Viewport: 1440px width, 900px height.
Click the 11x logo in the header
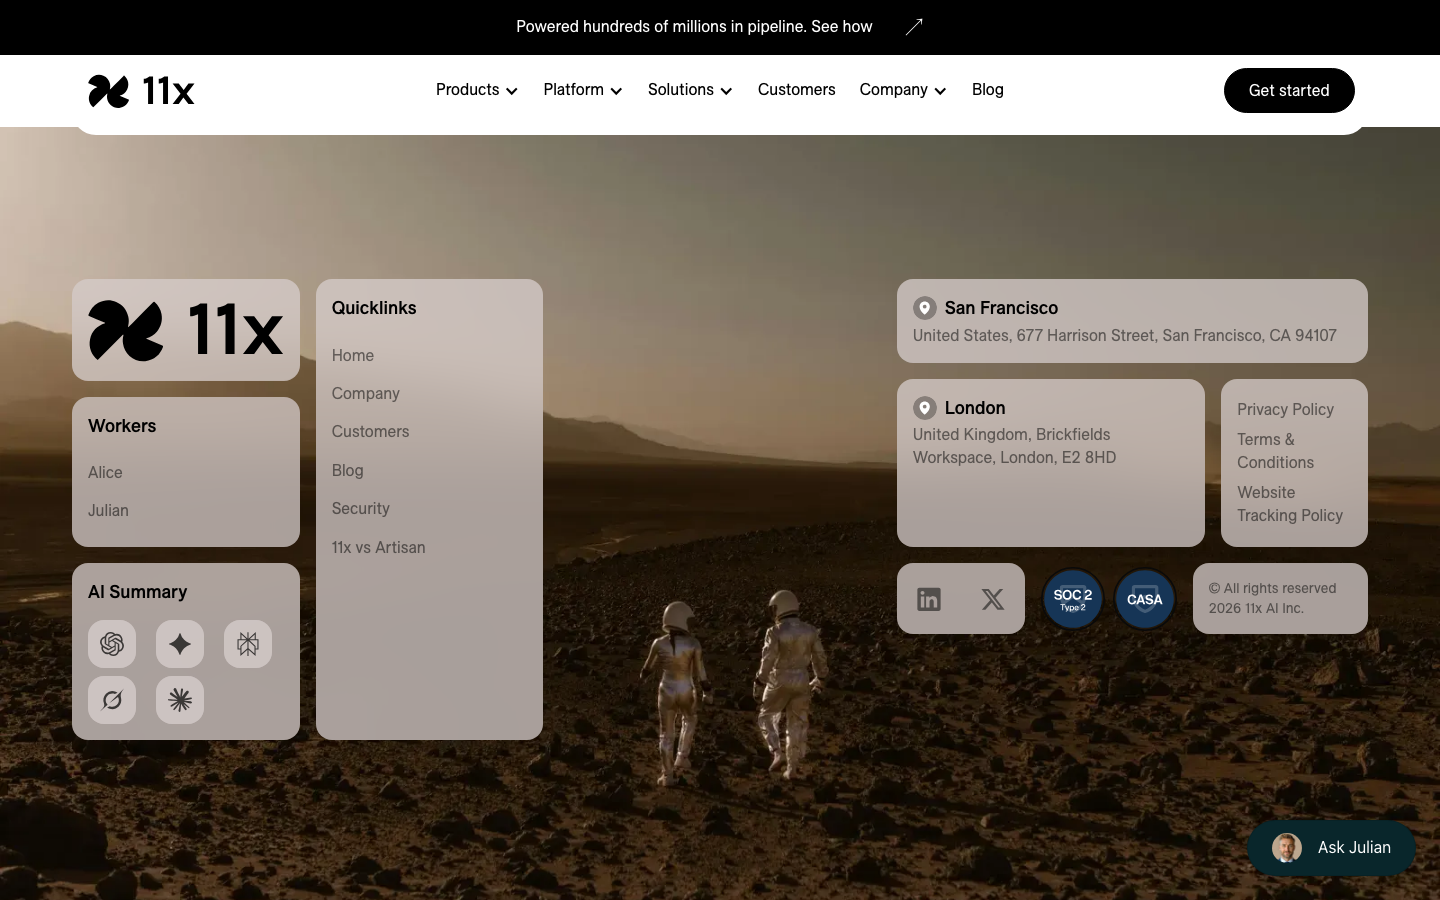(x=141, y=91)
